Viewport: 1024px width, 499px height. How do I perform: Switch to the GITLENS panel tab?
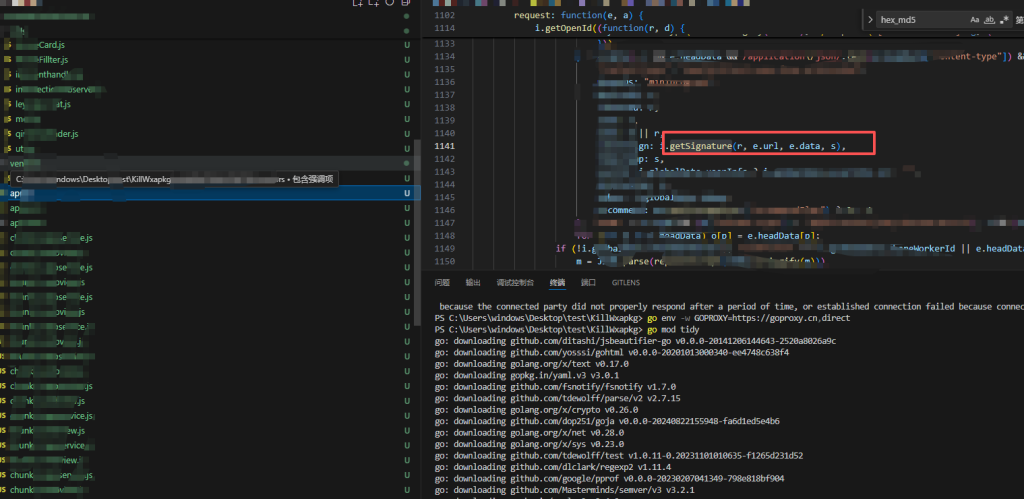click(626, 283)
